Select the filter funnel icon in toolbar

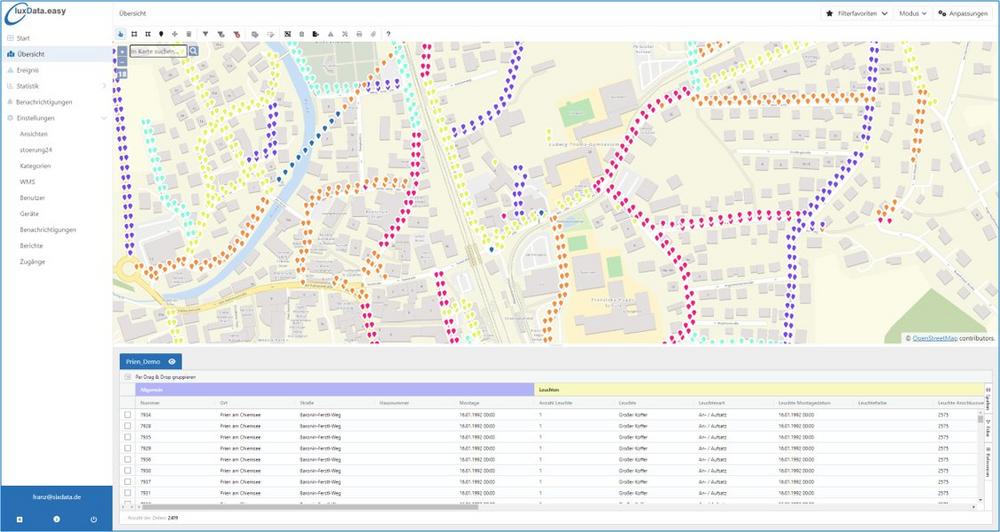coord(205,33)
